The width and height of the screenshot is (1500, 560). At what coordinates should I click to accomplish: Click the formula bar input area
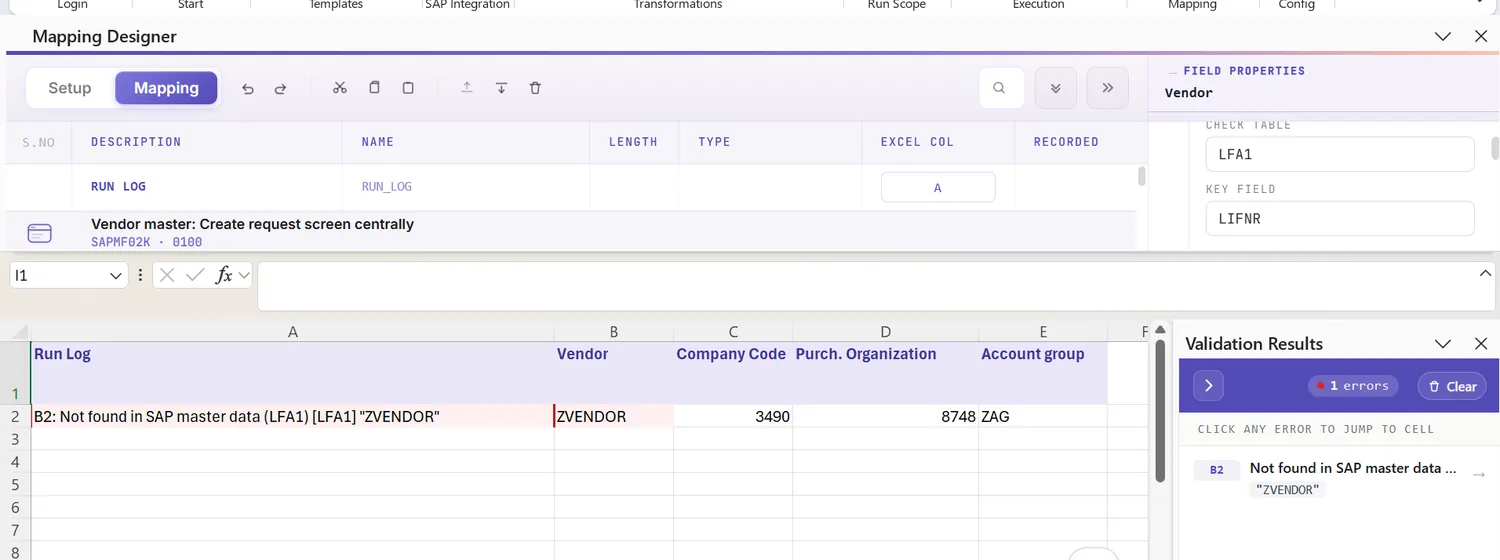coord(865,287)
